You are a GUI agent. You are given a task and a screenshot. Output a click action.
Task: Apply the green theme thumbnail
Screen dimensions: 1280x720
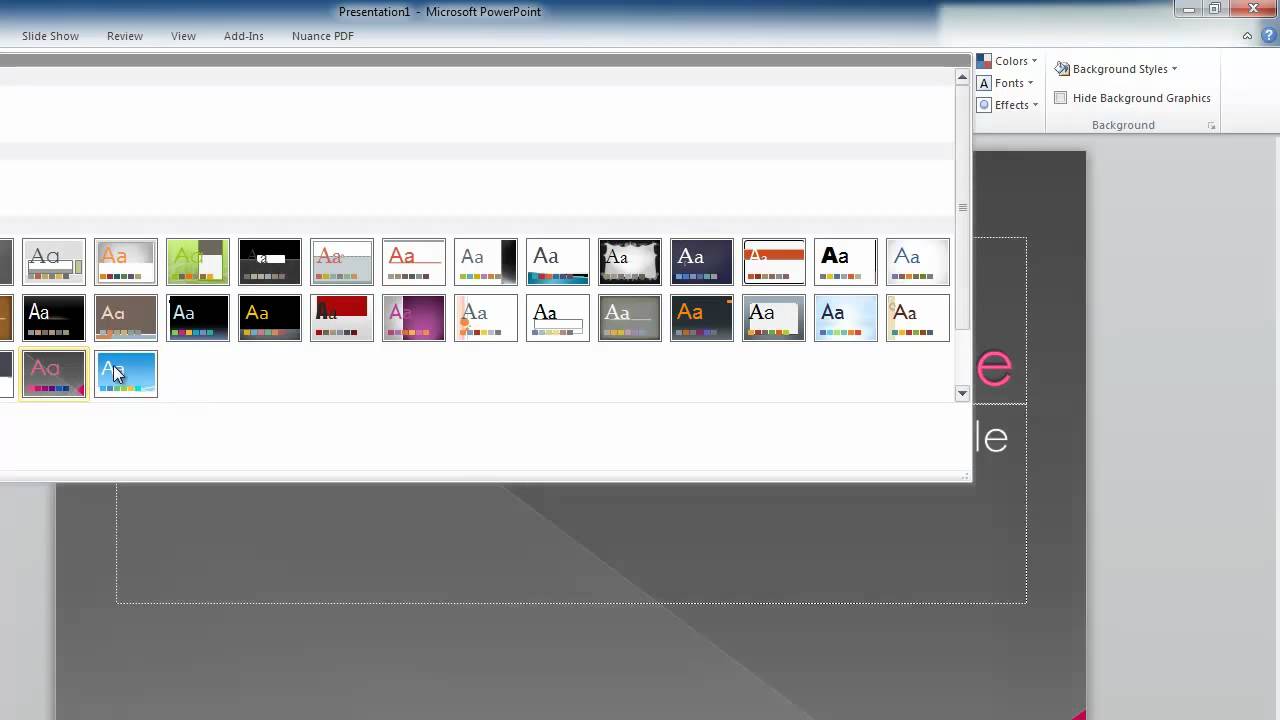tap(198, 262)
